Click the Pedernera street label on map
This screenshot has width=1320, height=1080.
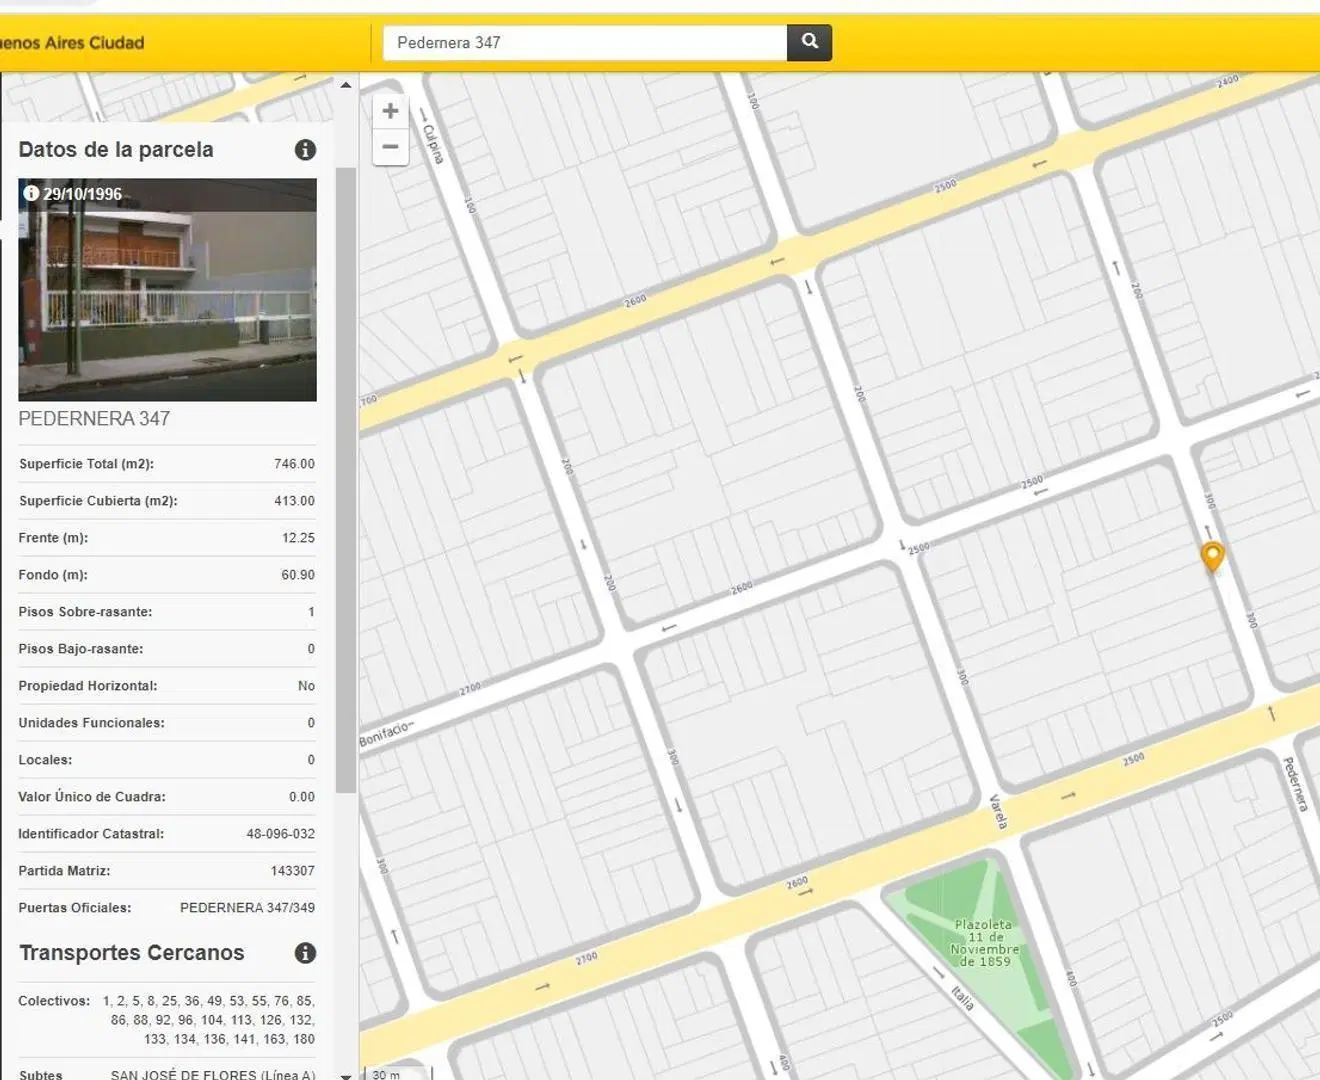1295,784
